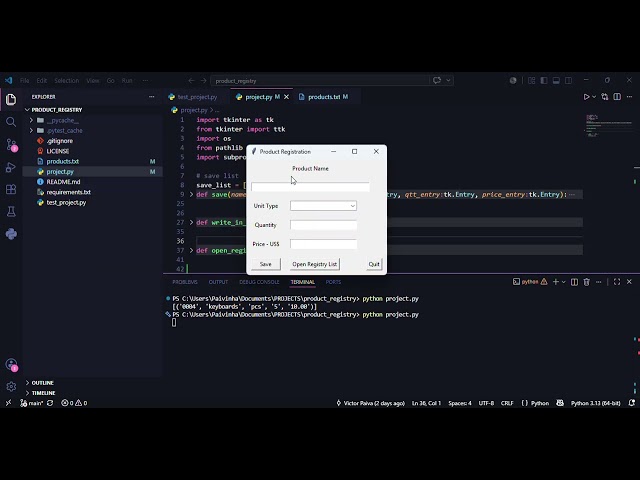640x480 pixels.
Task: Close the terminal panel
Action: point(629,282)
